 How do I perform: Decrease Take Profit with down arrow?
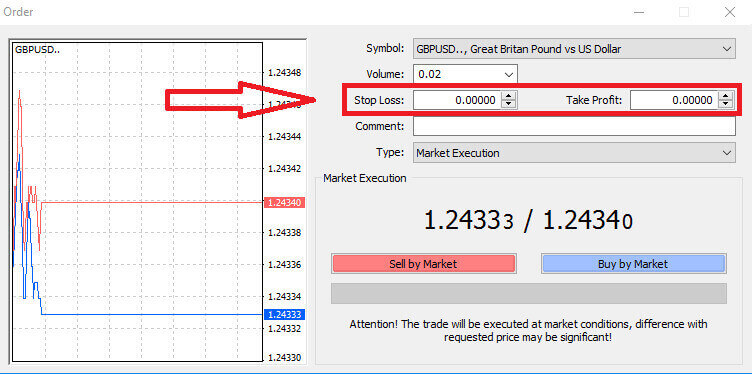pos(726,105)
